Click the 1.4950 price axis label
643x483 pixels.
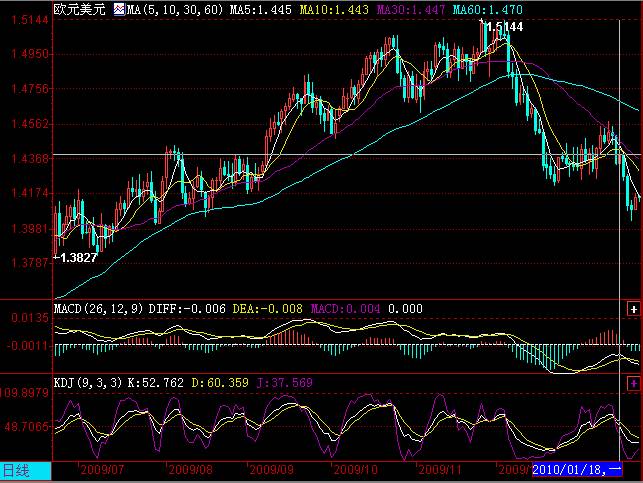[x=30, y=54]
